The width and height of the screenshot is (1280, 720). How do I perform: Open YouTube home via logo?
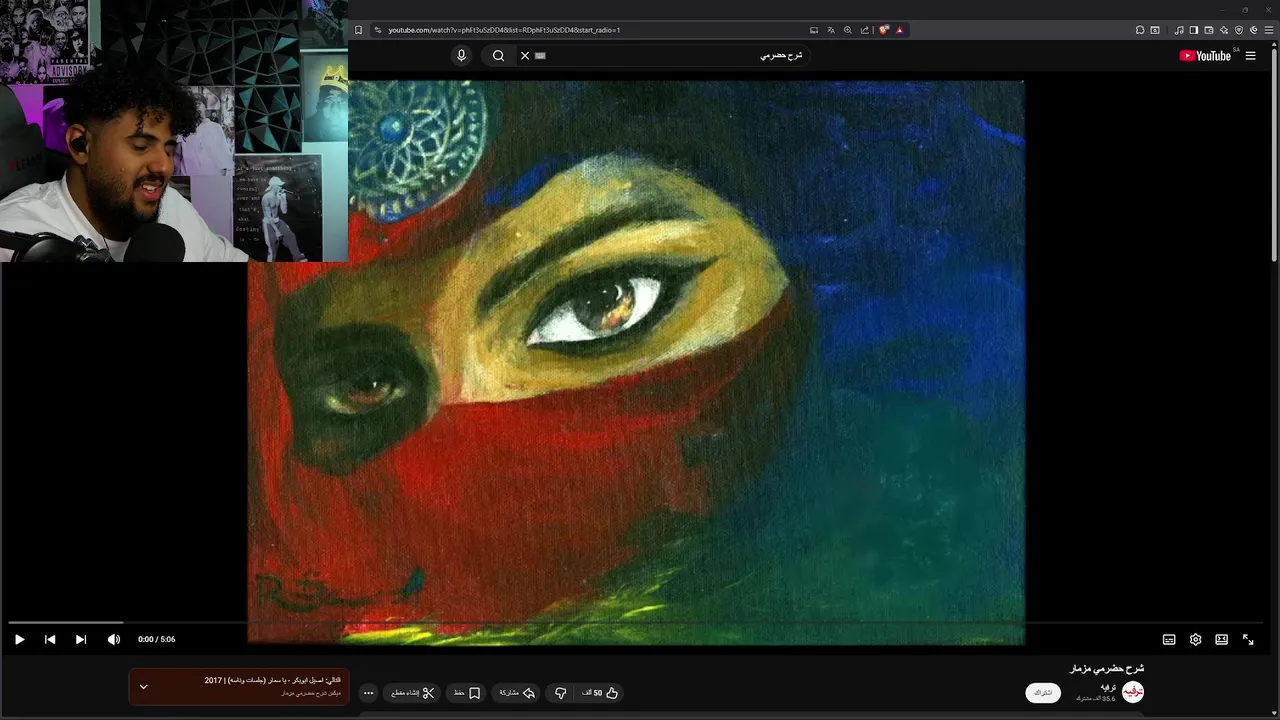1205,56
